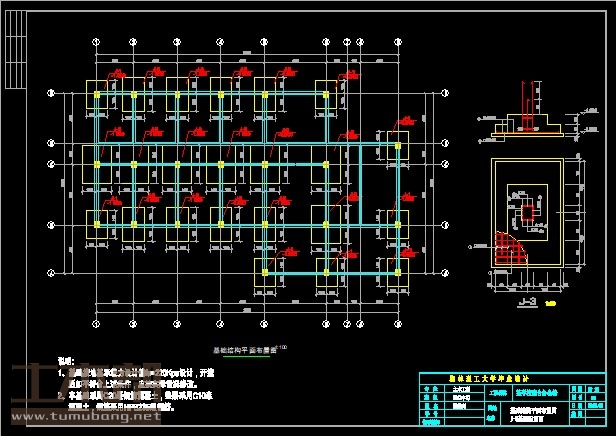Click the yellow column node at the plan's bottom-right corner
The image size is (616, 436).
(x=397, y=271)
